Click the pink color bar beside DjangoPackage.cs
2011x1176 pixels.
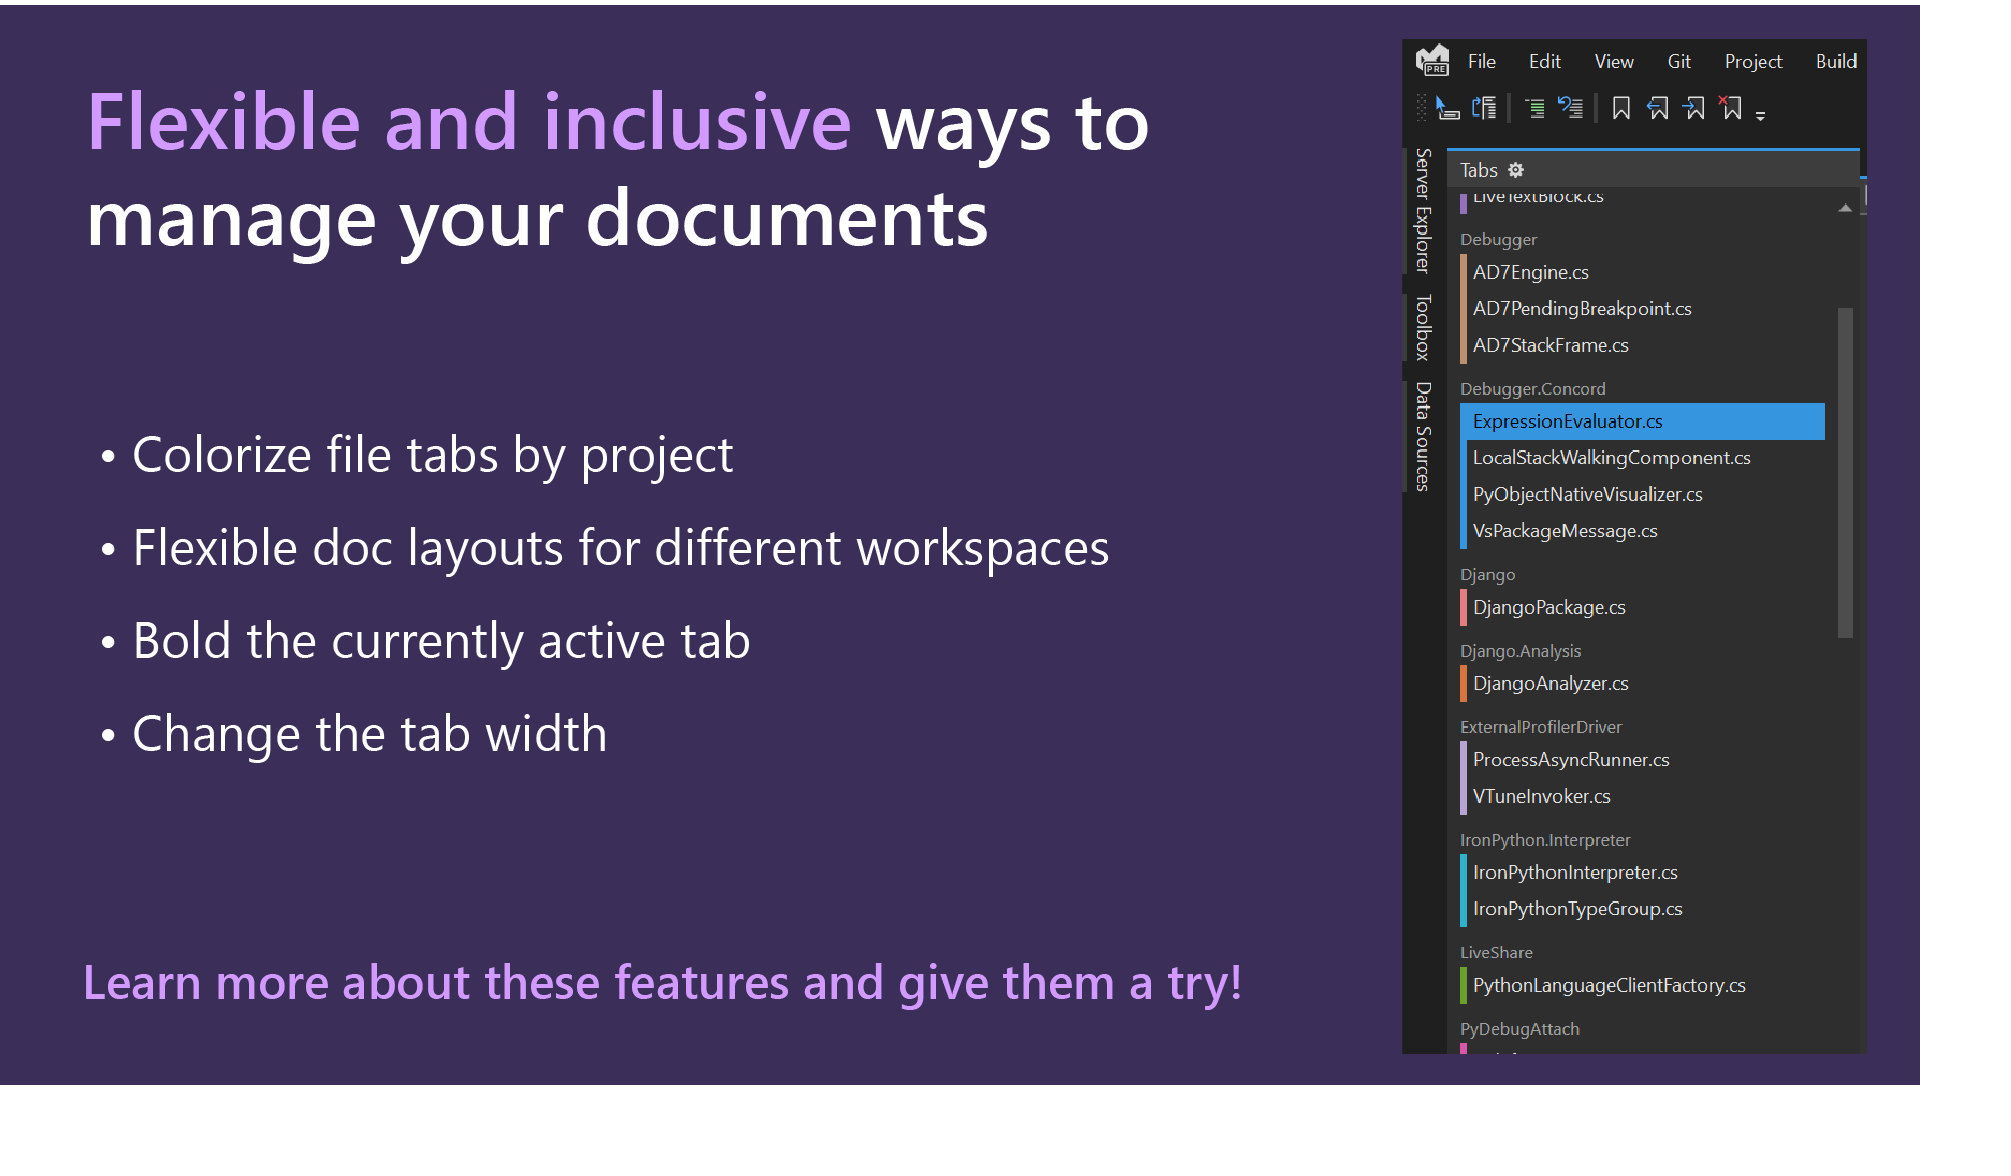coord(1462,607)
